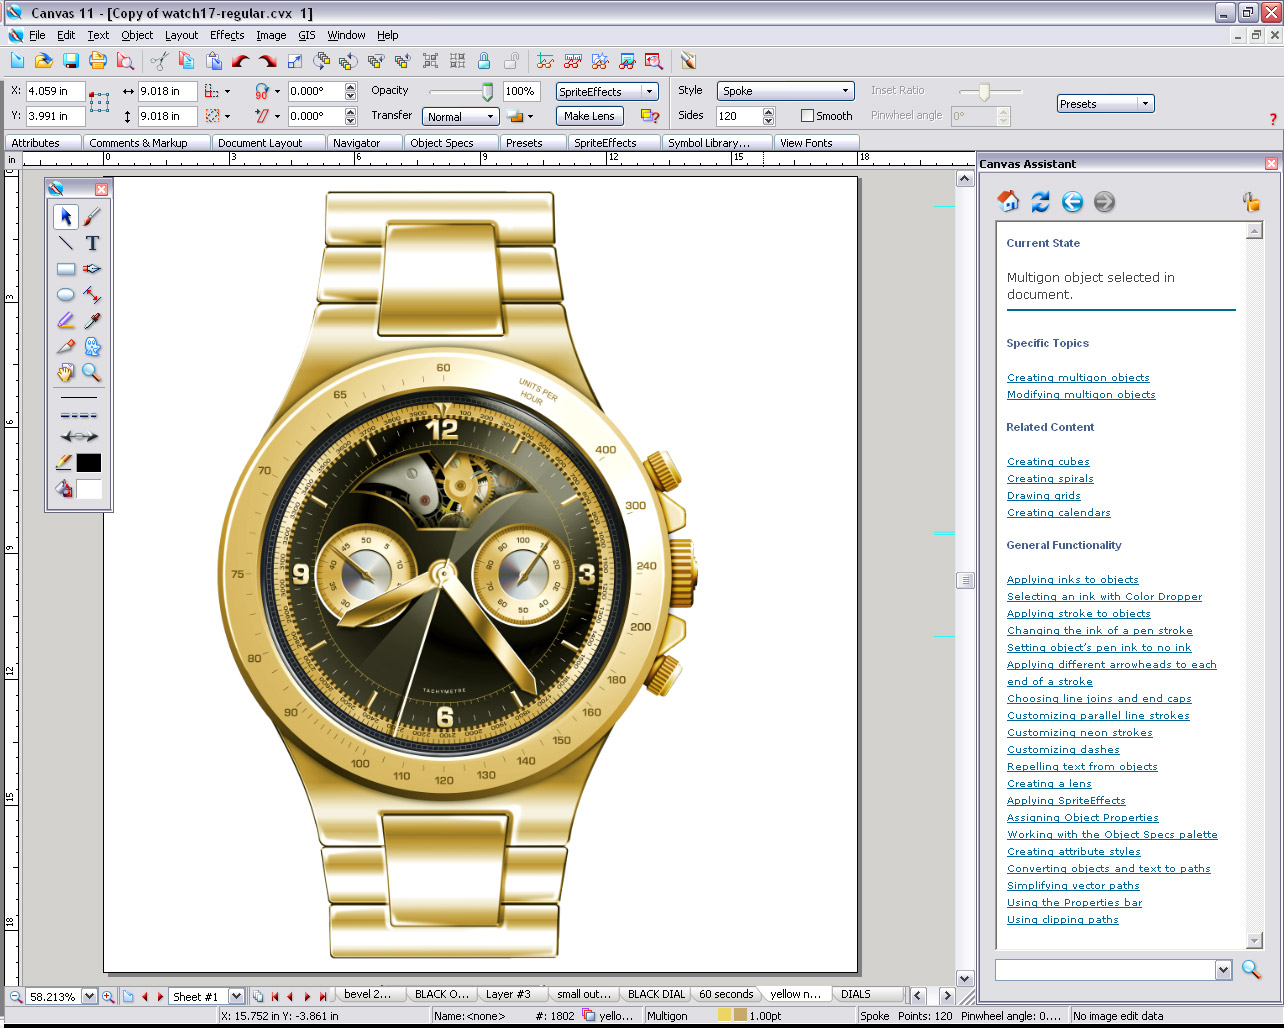Click the fill ink white color swatch
This screenshot has height=1028, width=1284.
89,489
